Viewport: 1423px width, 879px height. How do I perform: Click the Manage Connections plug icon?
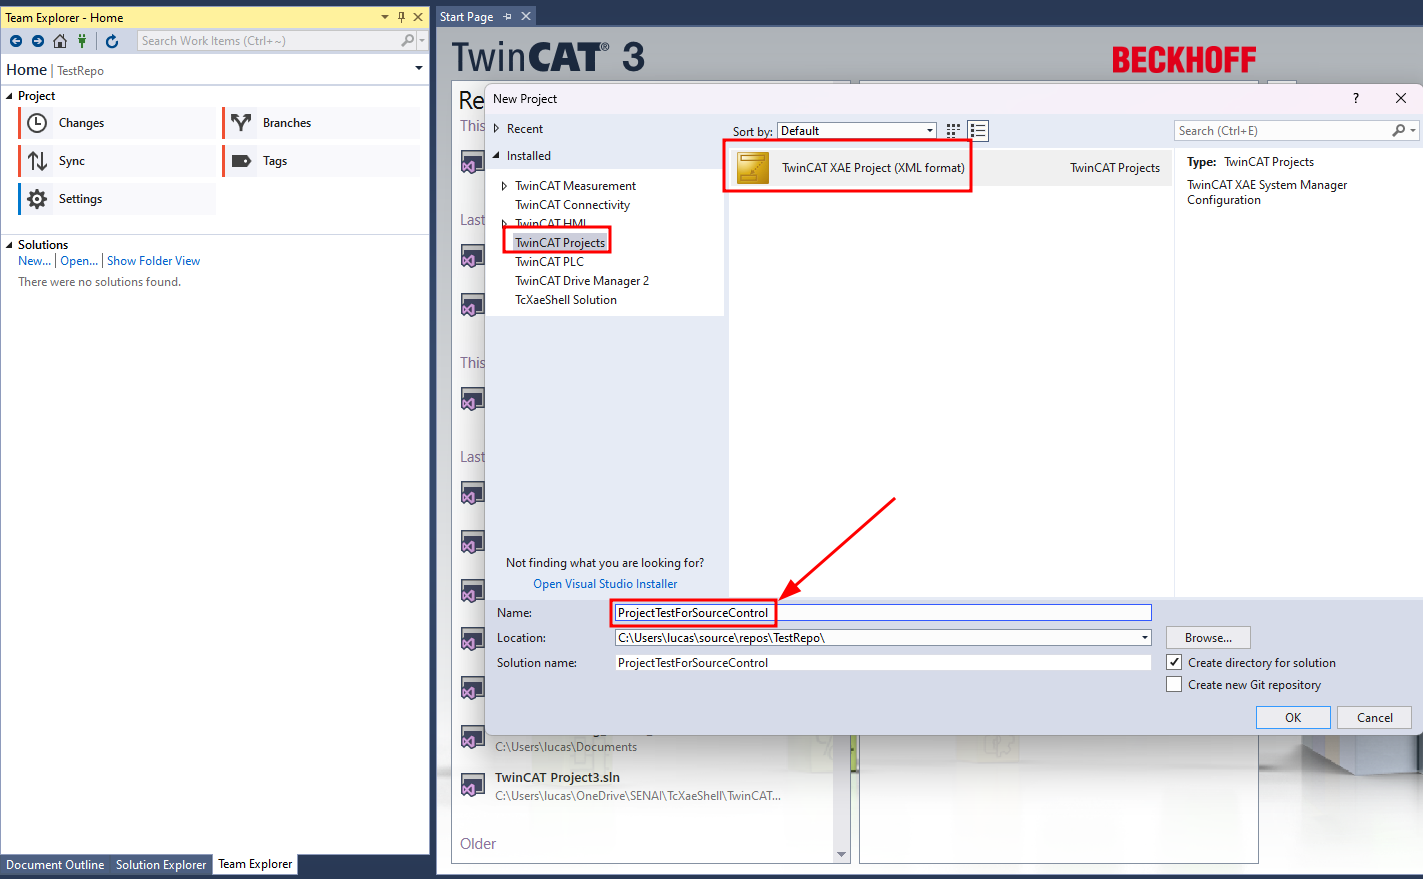(x=82, y=41)
